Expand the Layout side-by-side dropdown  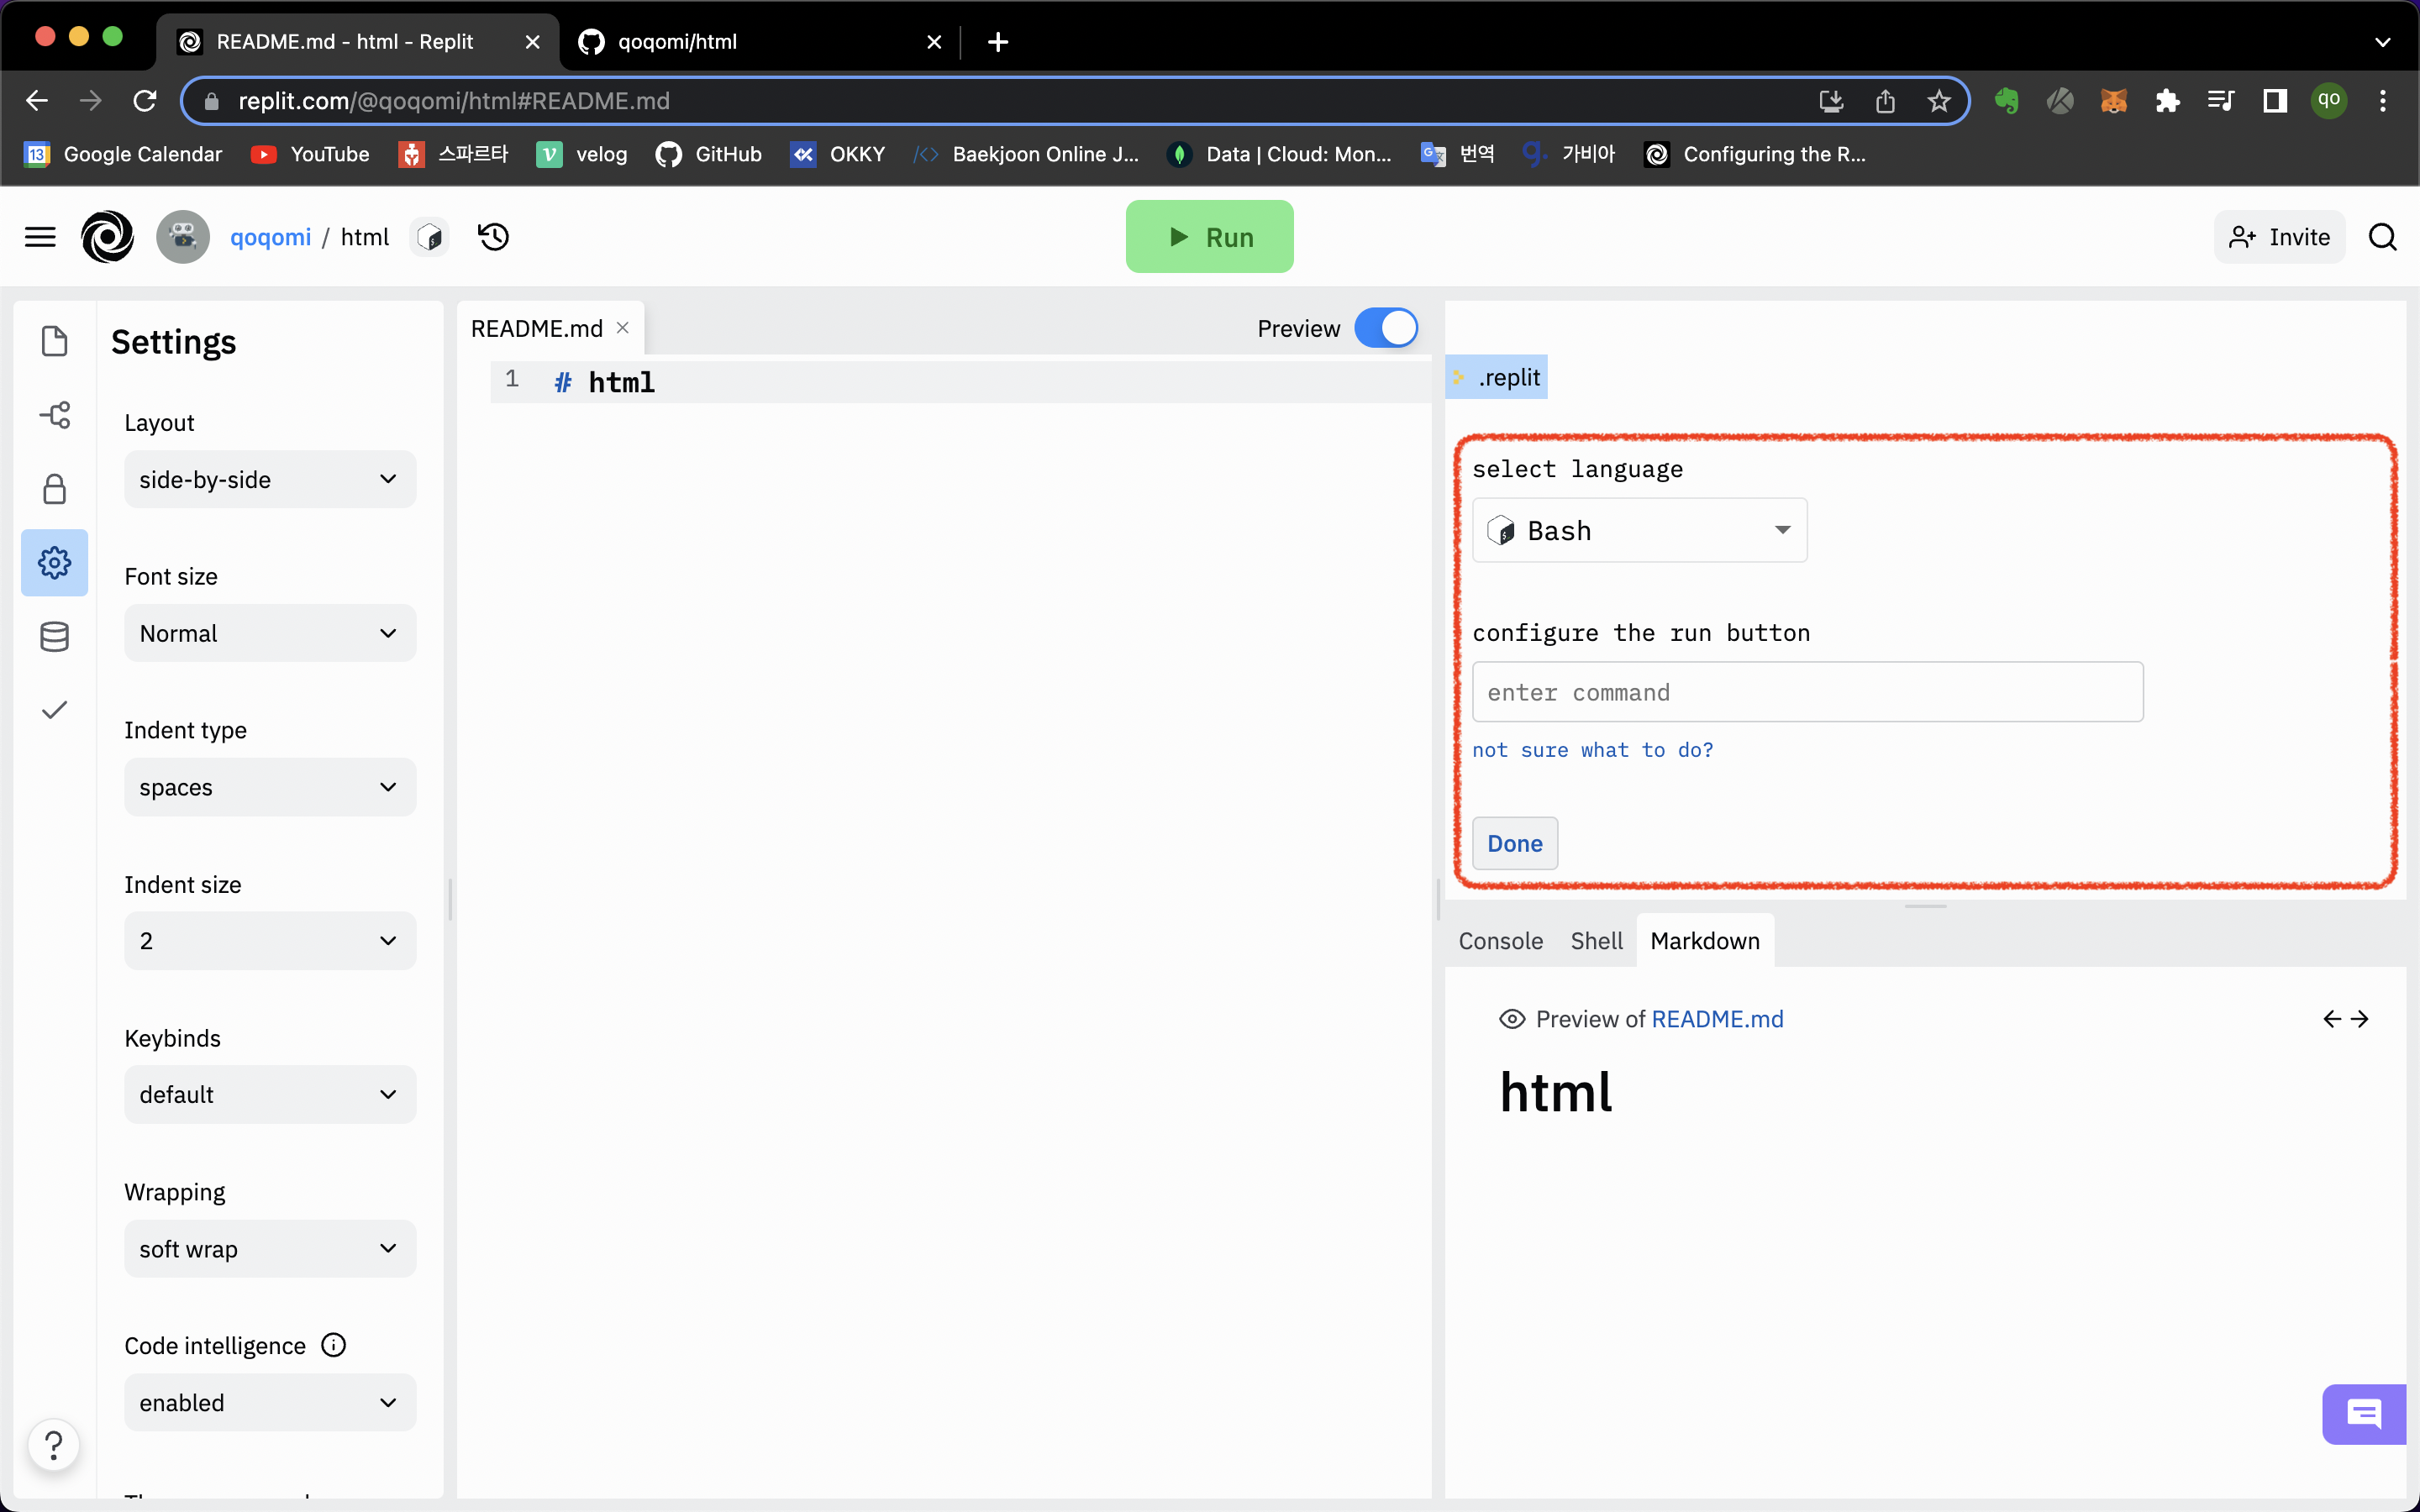[270, 479]
